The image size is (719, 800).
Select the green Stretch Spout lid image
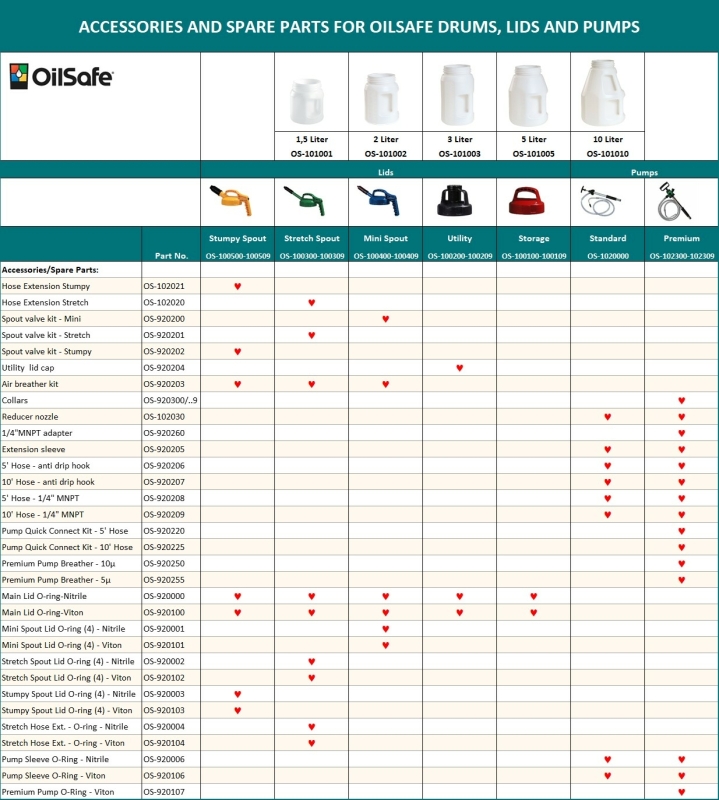click(x=311, y=201)
